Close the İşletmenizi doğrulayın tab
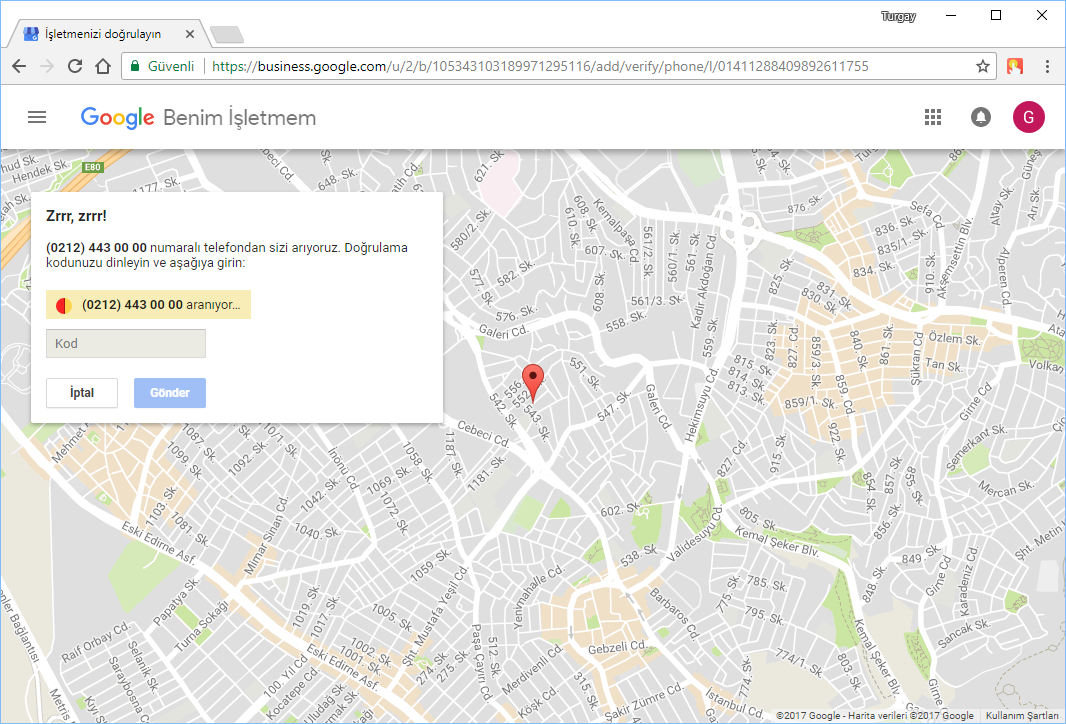 [x=190, y=33]
